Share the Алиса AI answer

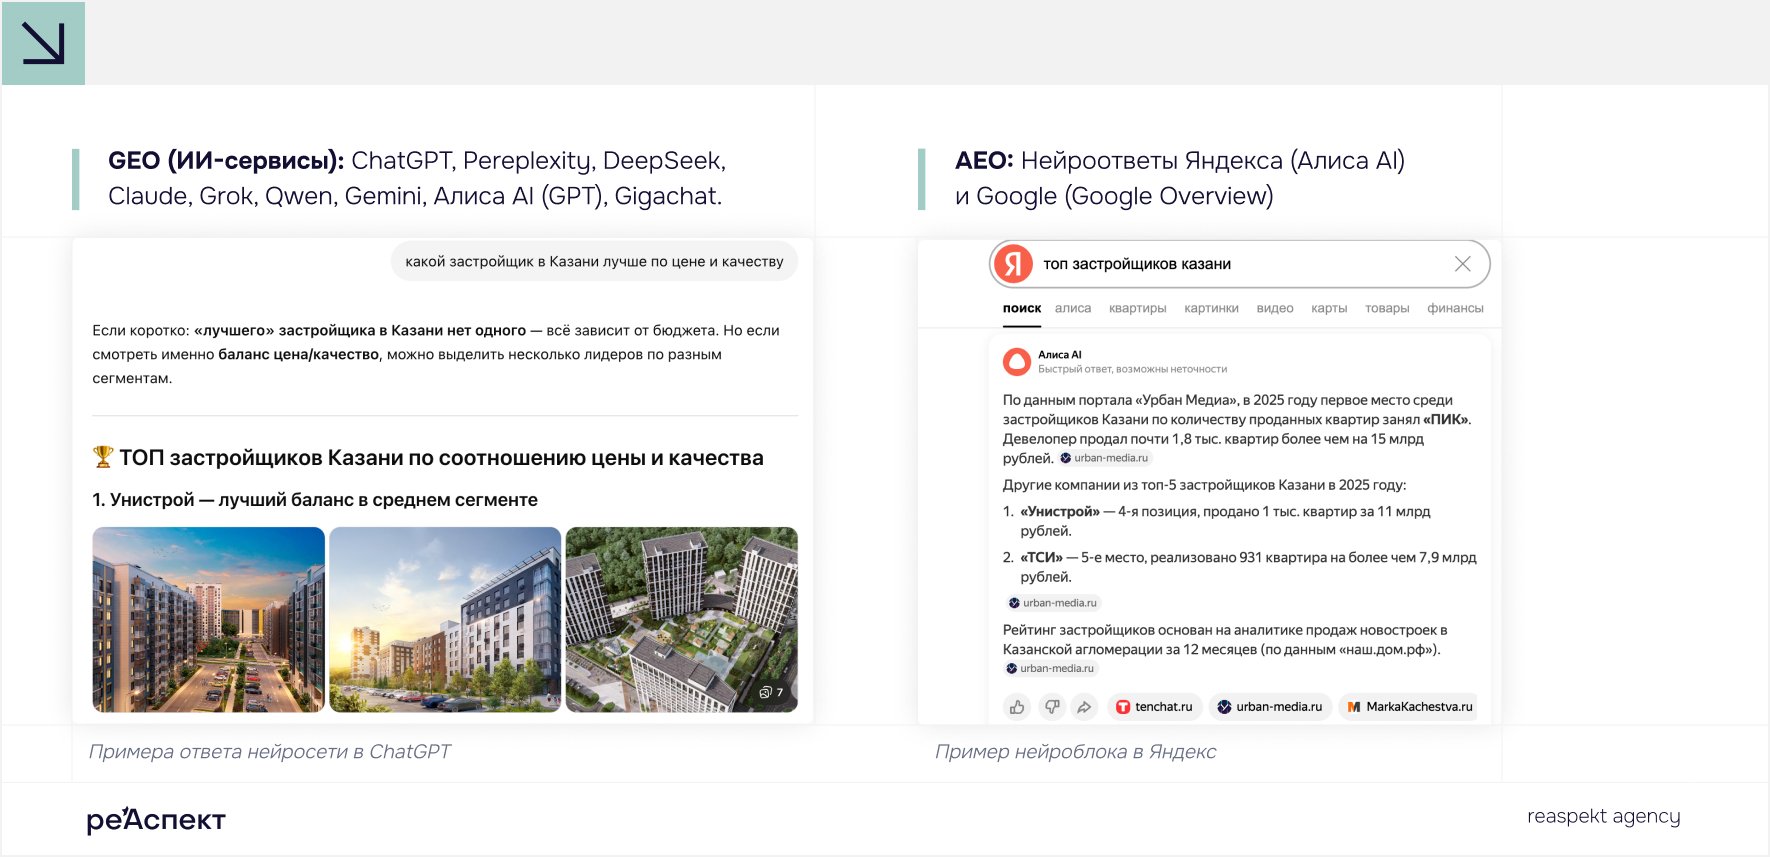tap(1085, 707)
